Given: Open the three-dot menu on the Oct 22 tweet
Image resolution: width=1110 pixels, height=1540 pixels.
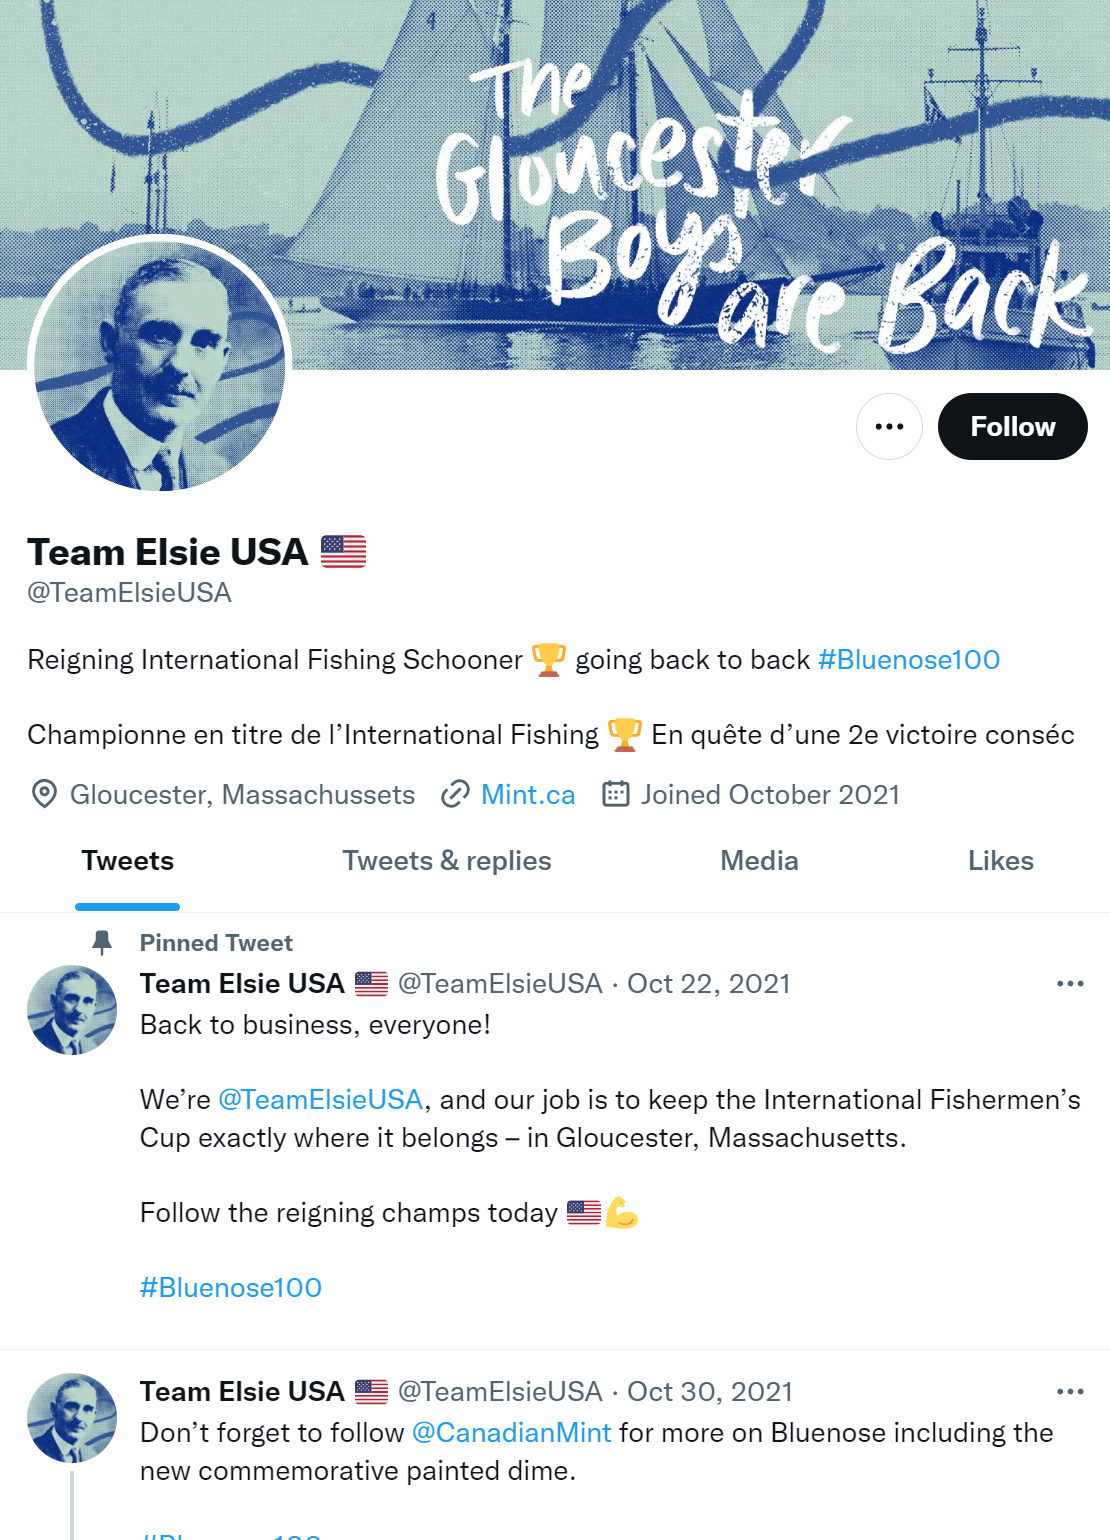Looking at the screenshot, I should (1070, 984).
